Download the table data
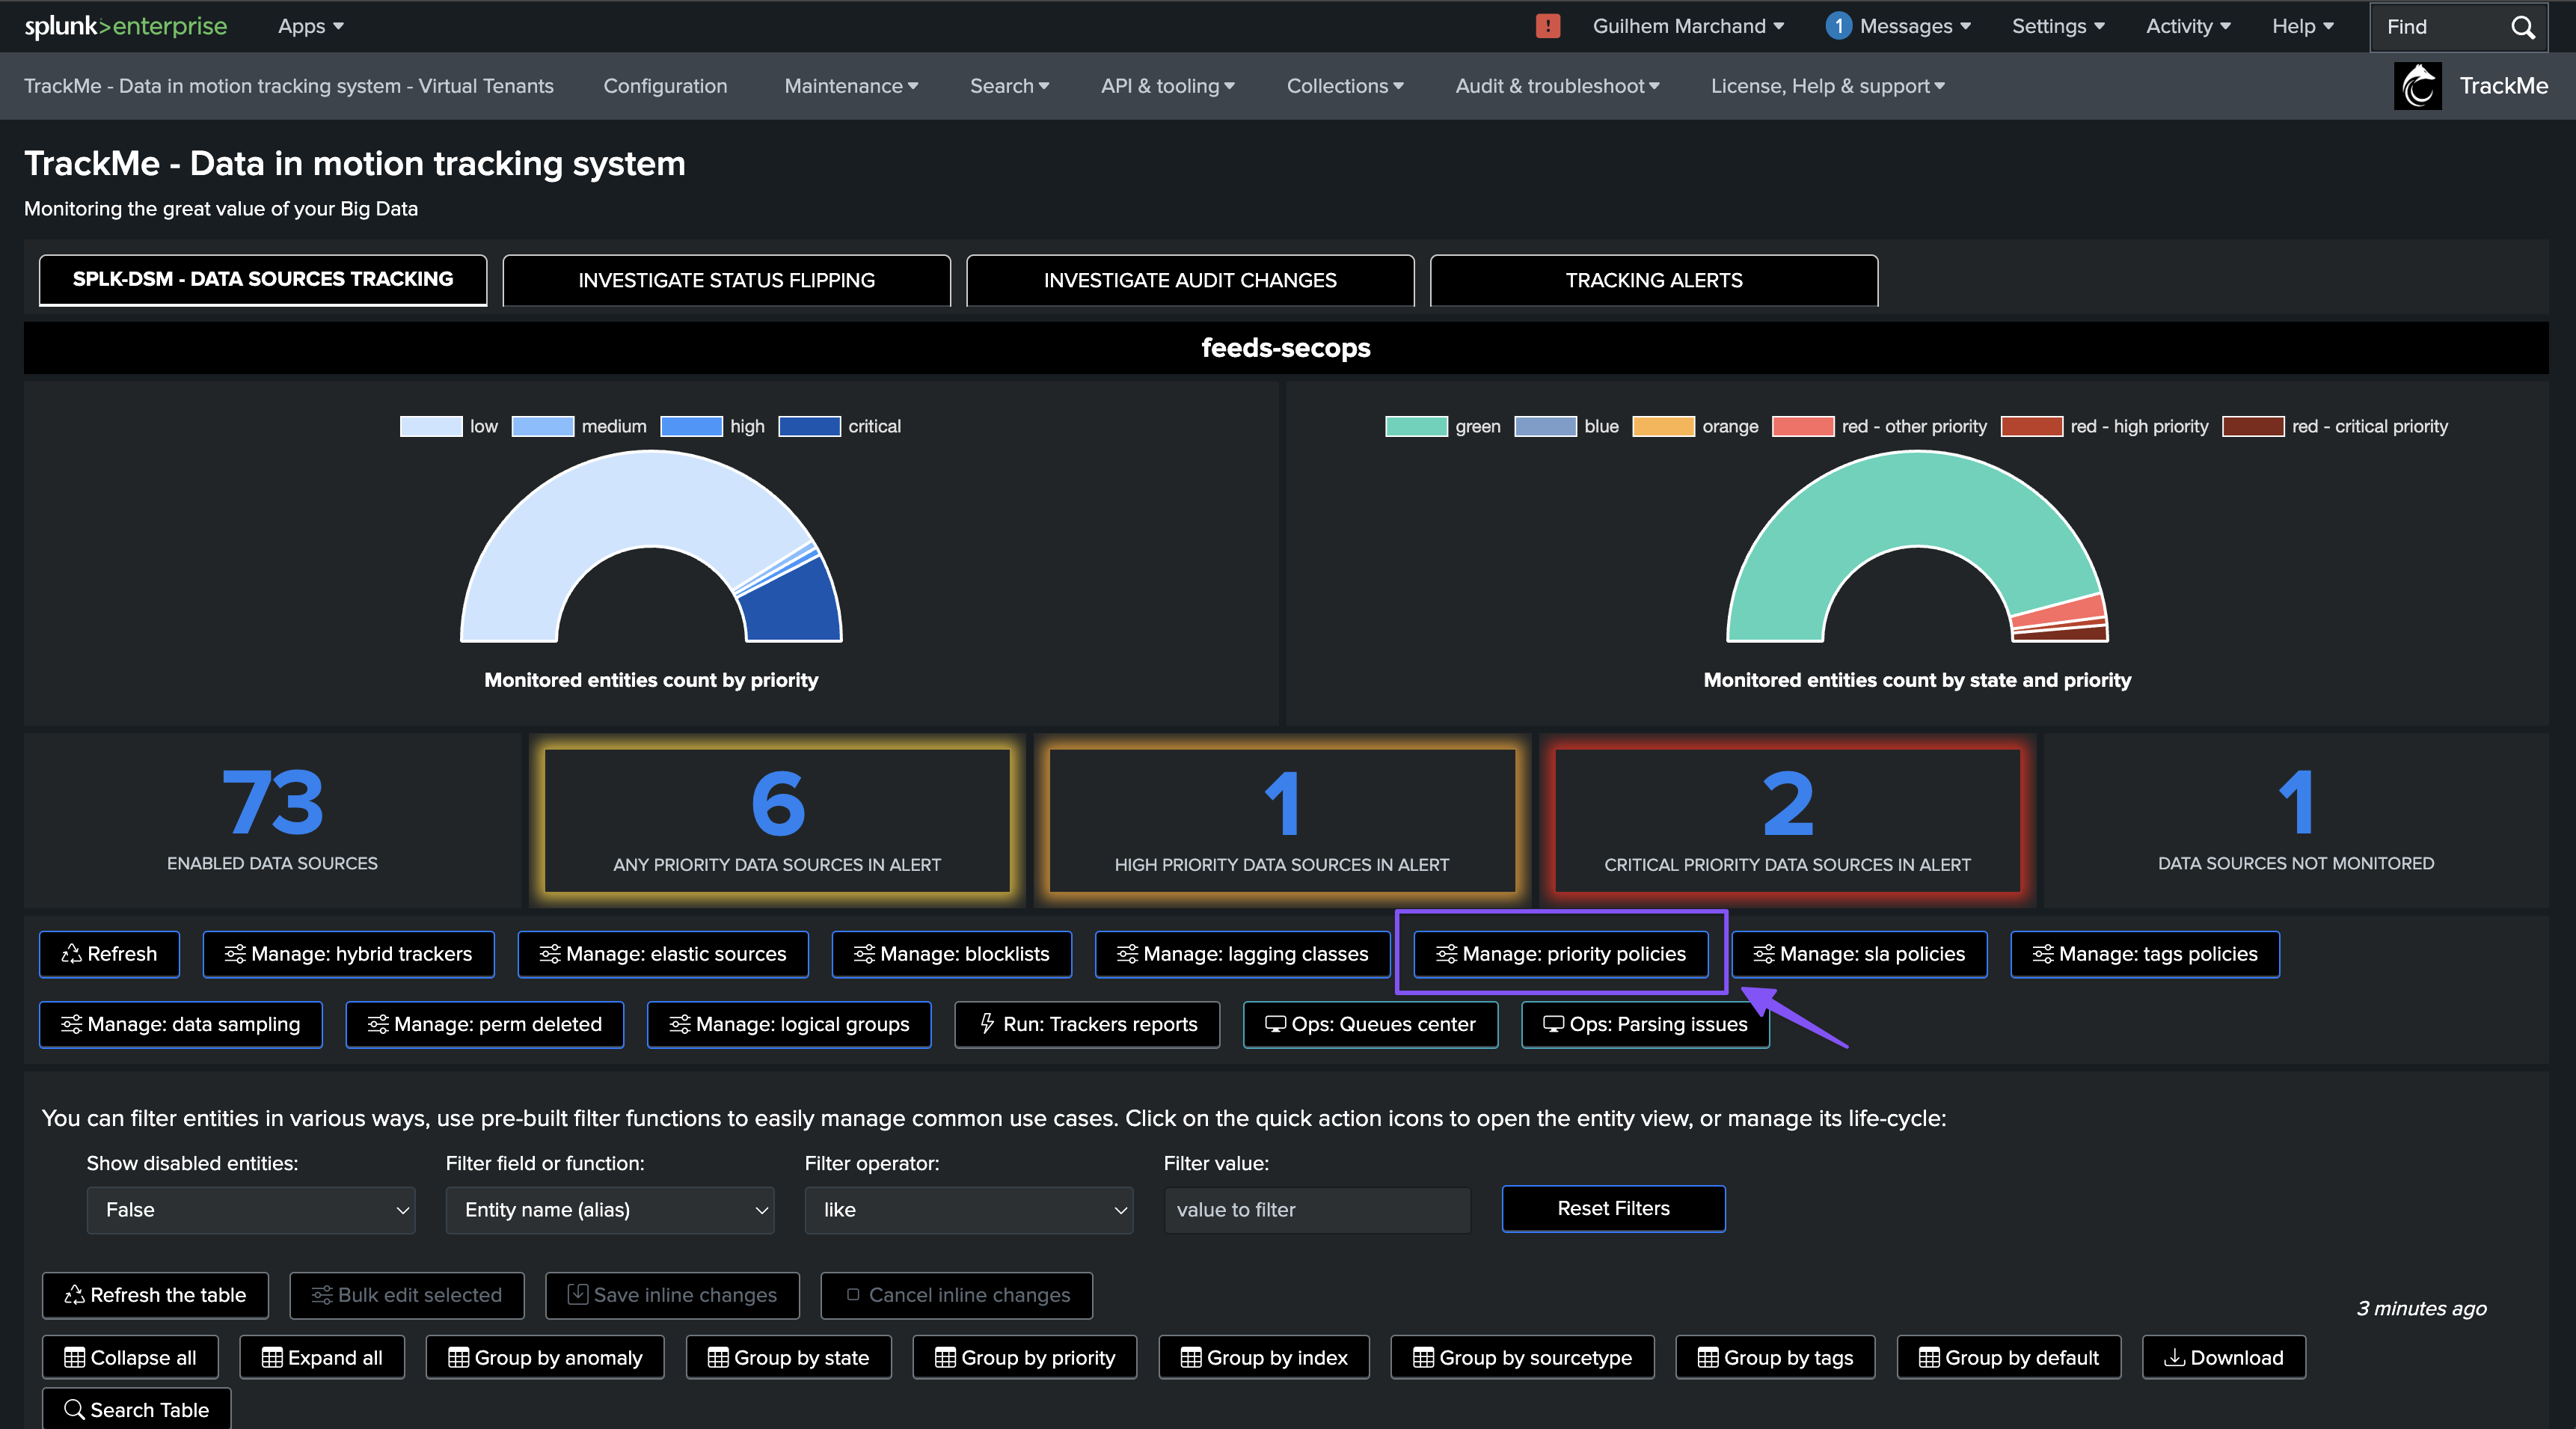This screenshot has height=1429, width=2576. pos(2224,1357)
